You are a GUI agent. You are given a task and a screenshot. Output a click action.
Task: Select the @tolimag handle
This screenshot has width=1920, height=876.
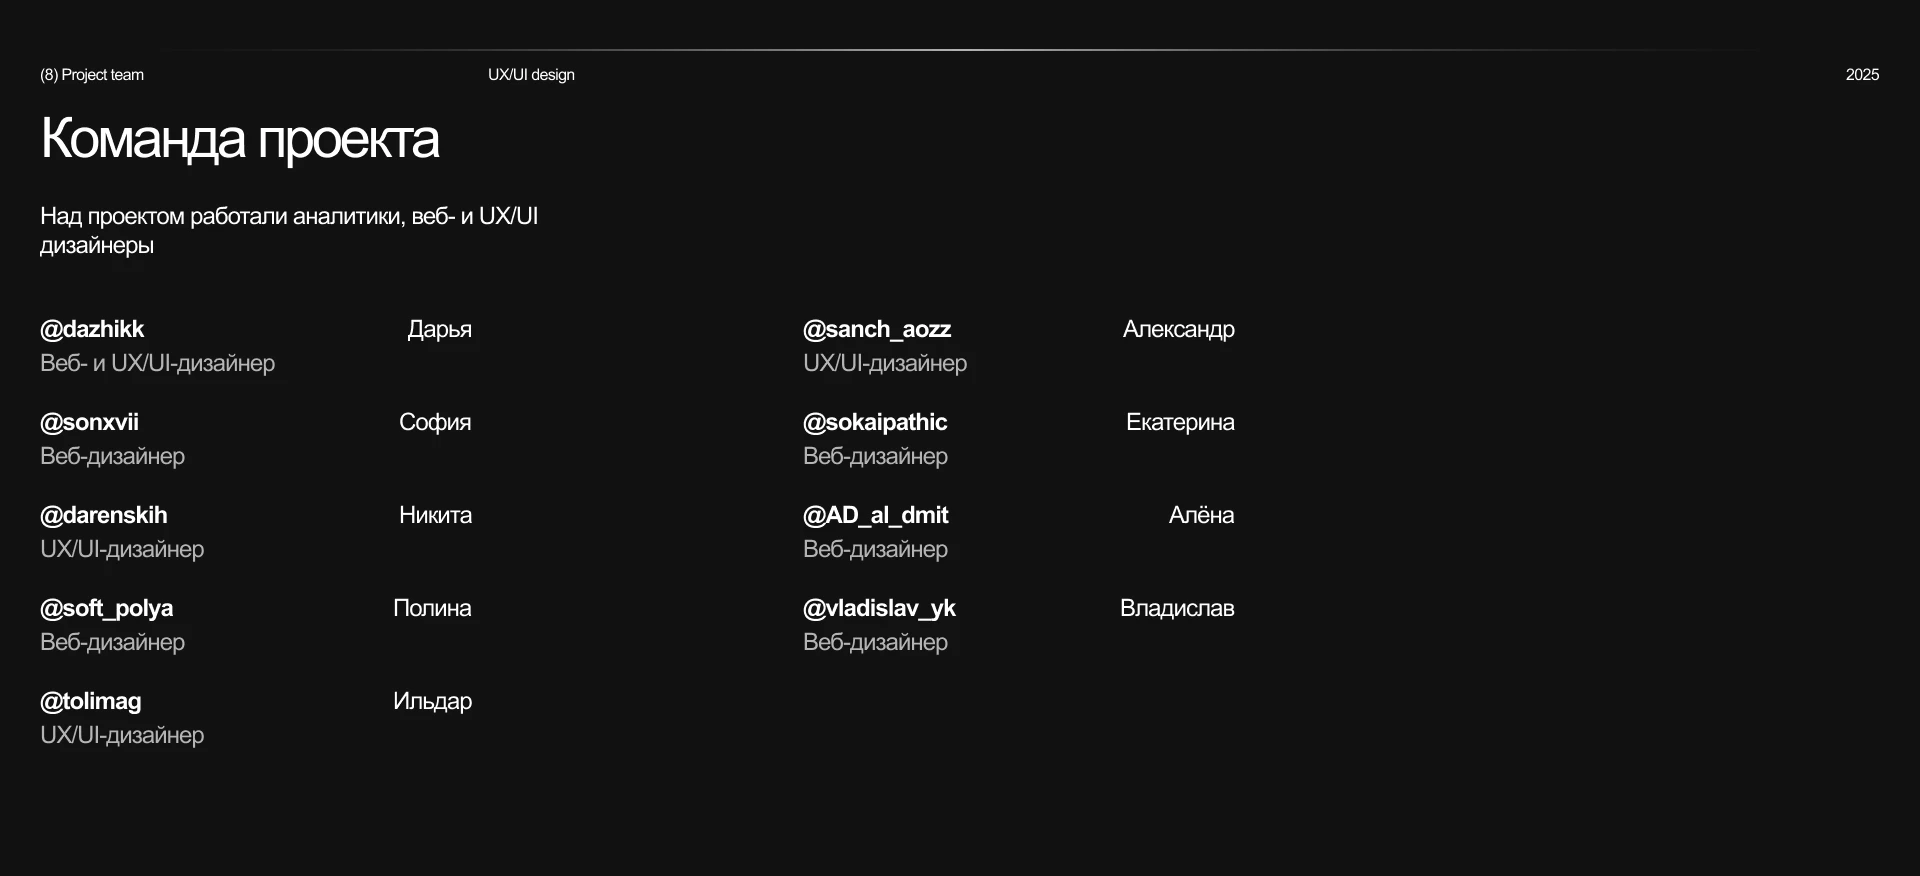91,701
